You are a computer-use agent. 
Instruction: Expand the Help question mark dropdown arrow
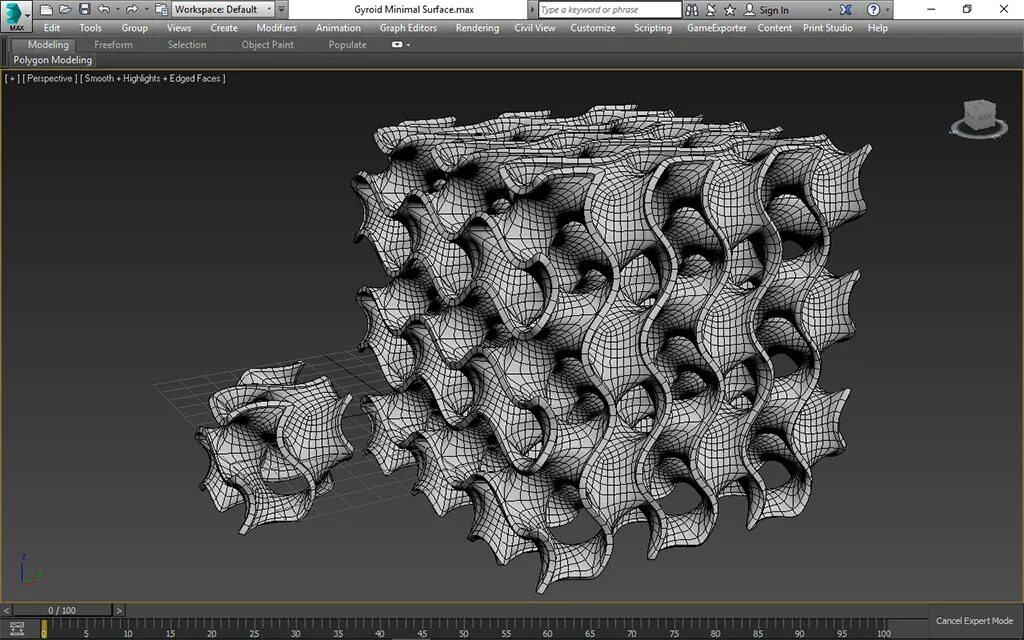pyautogui.click(x=889, y=10)
